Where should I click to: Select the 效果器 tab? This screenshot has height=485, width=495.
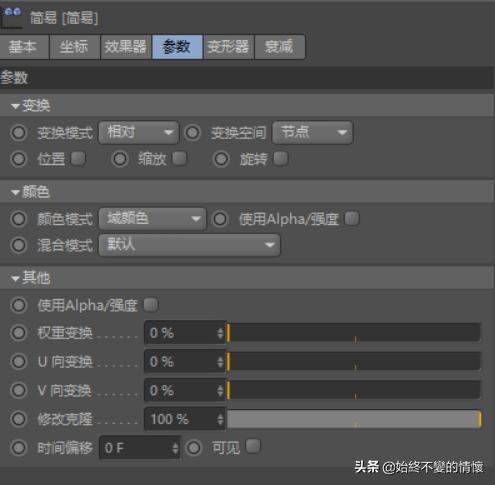(126, 47)
